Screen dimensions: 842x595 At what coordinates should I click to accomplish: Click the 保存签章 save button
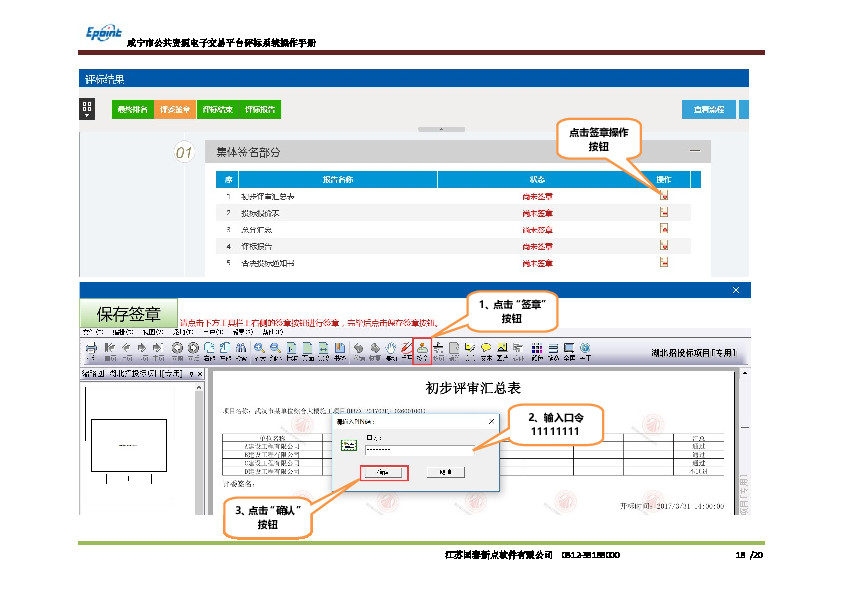pos(129,313)
